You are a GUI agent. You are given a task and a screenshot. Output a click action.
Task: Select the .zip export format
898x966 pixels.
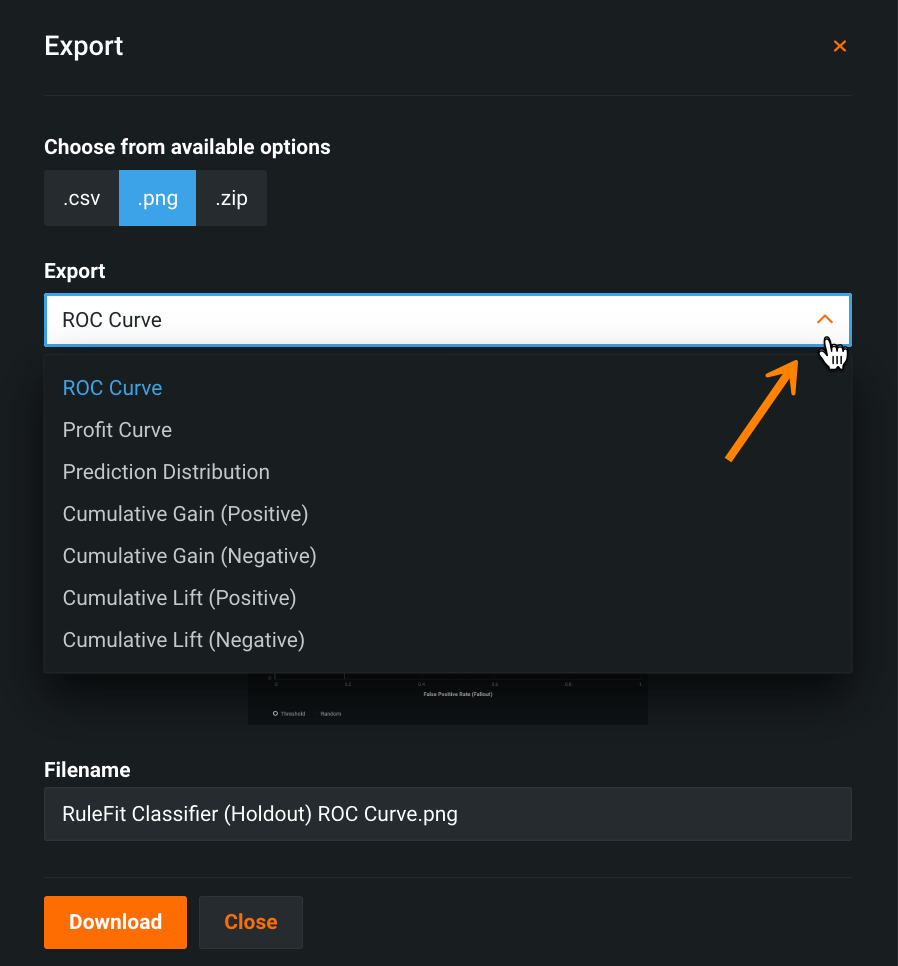231,198
